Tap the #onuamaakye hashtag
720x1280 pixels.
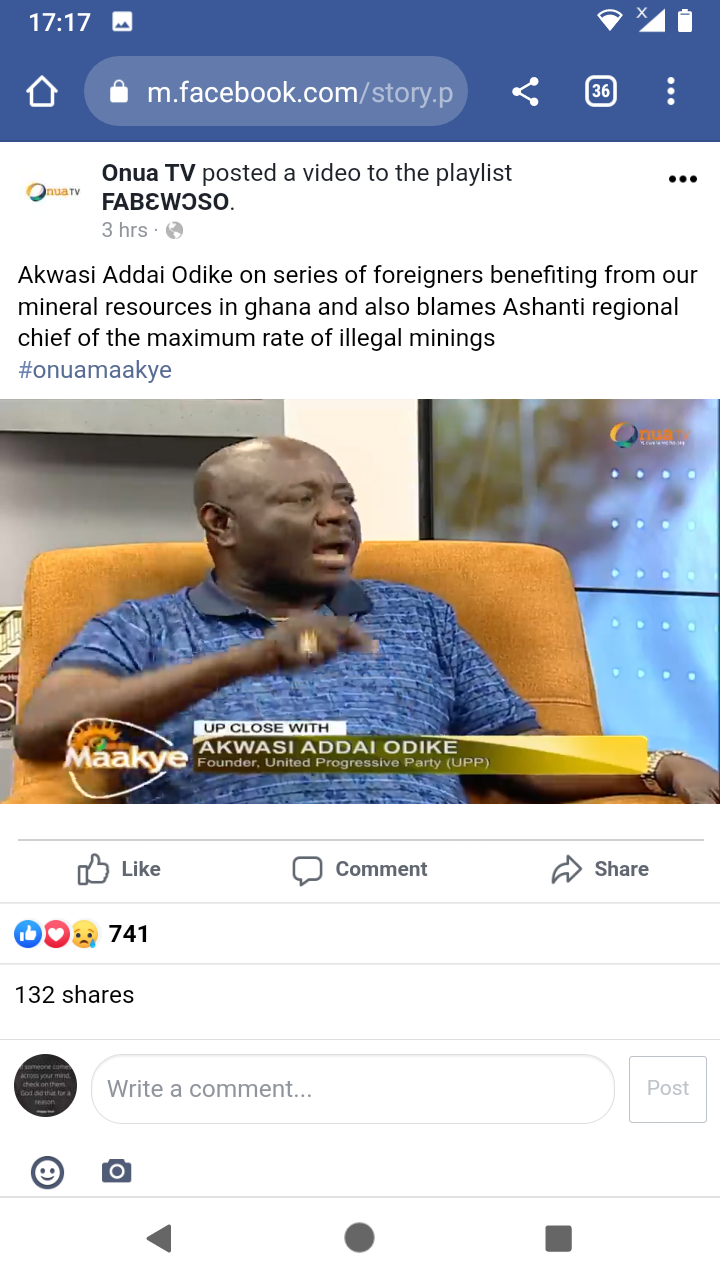click(95, 370)
